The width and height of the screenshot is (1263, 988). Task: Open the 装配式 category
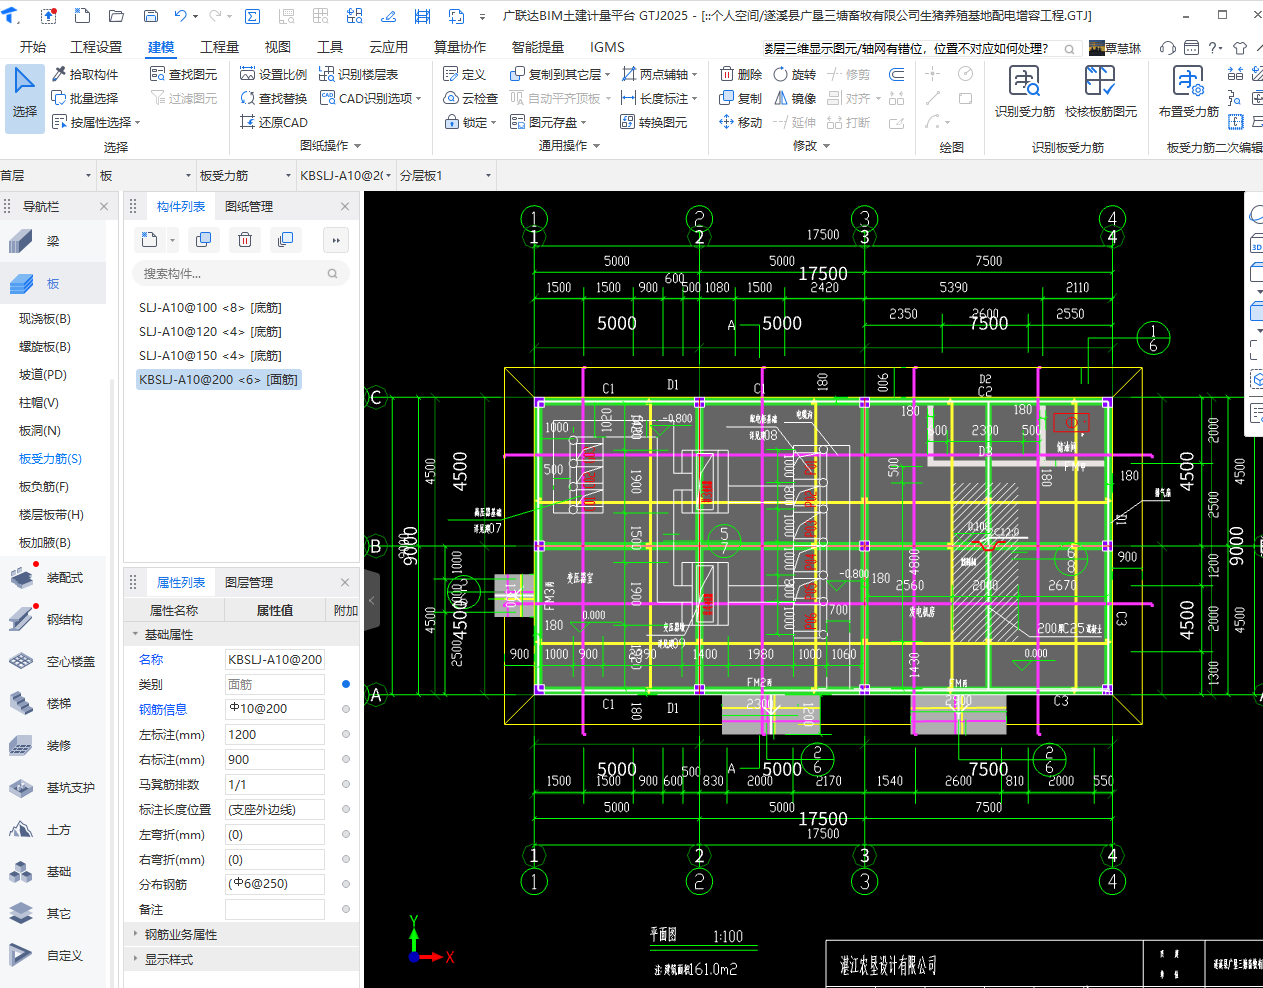(53, 578)
